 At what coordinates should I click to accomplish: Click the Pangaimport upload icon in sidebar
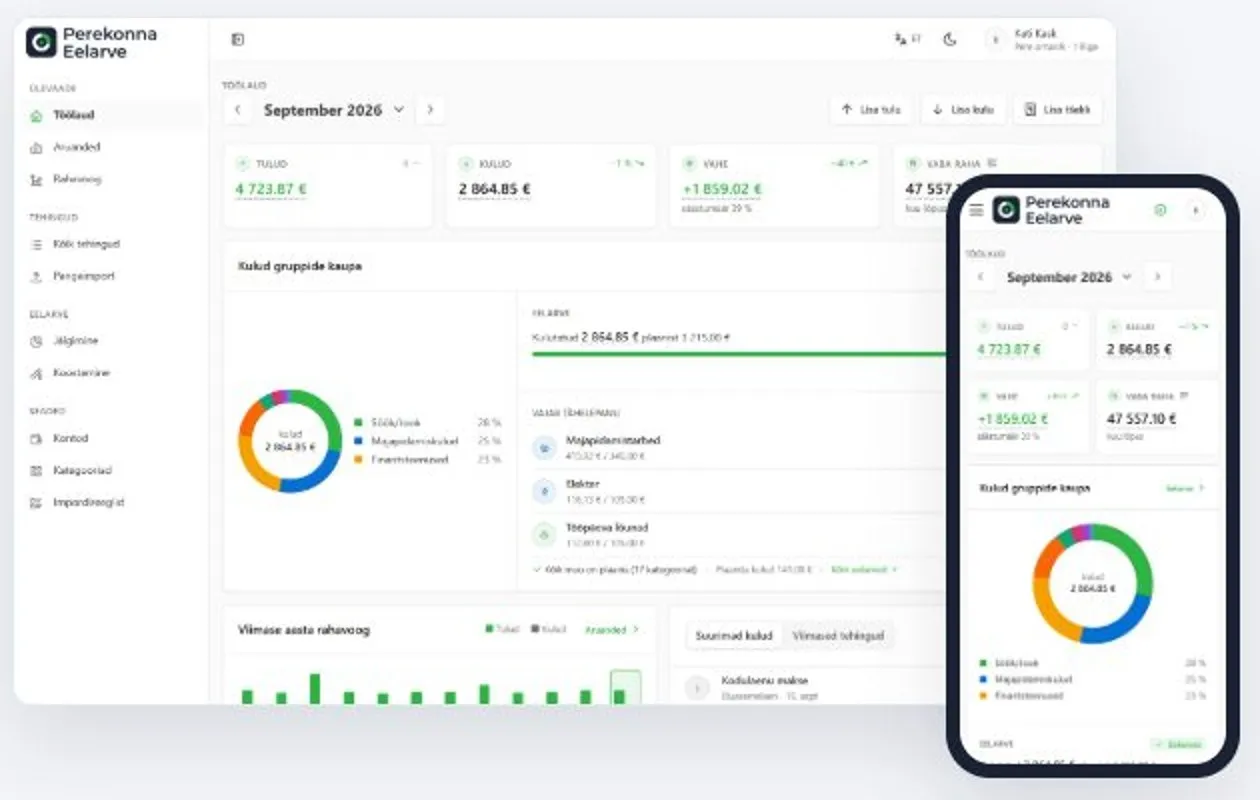36,276
